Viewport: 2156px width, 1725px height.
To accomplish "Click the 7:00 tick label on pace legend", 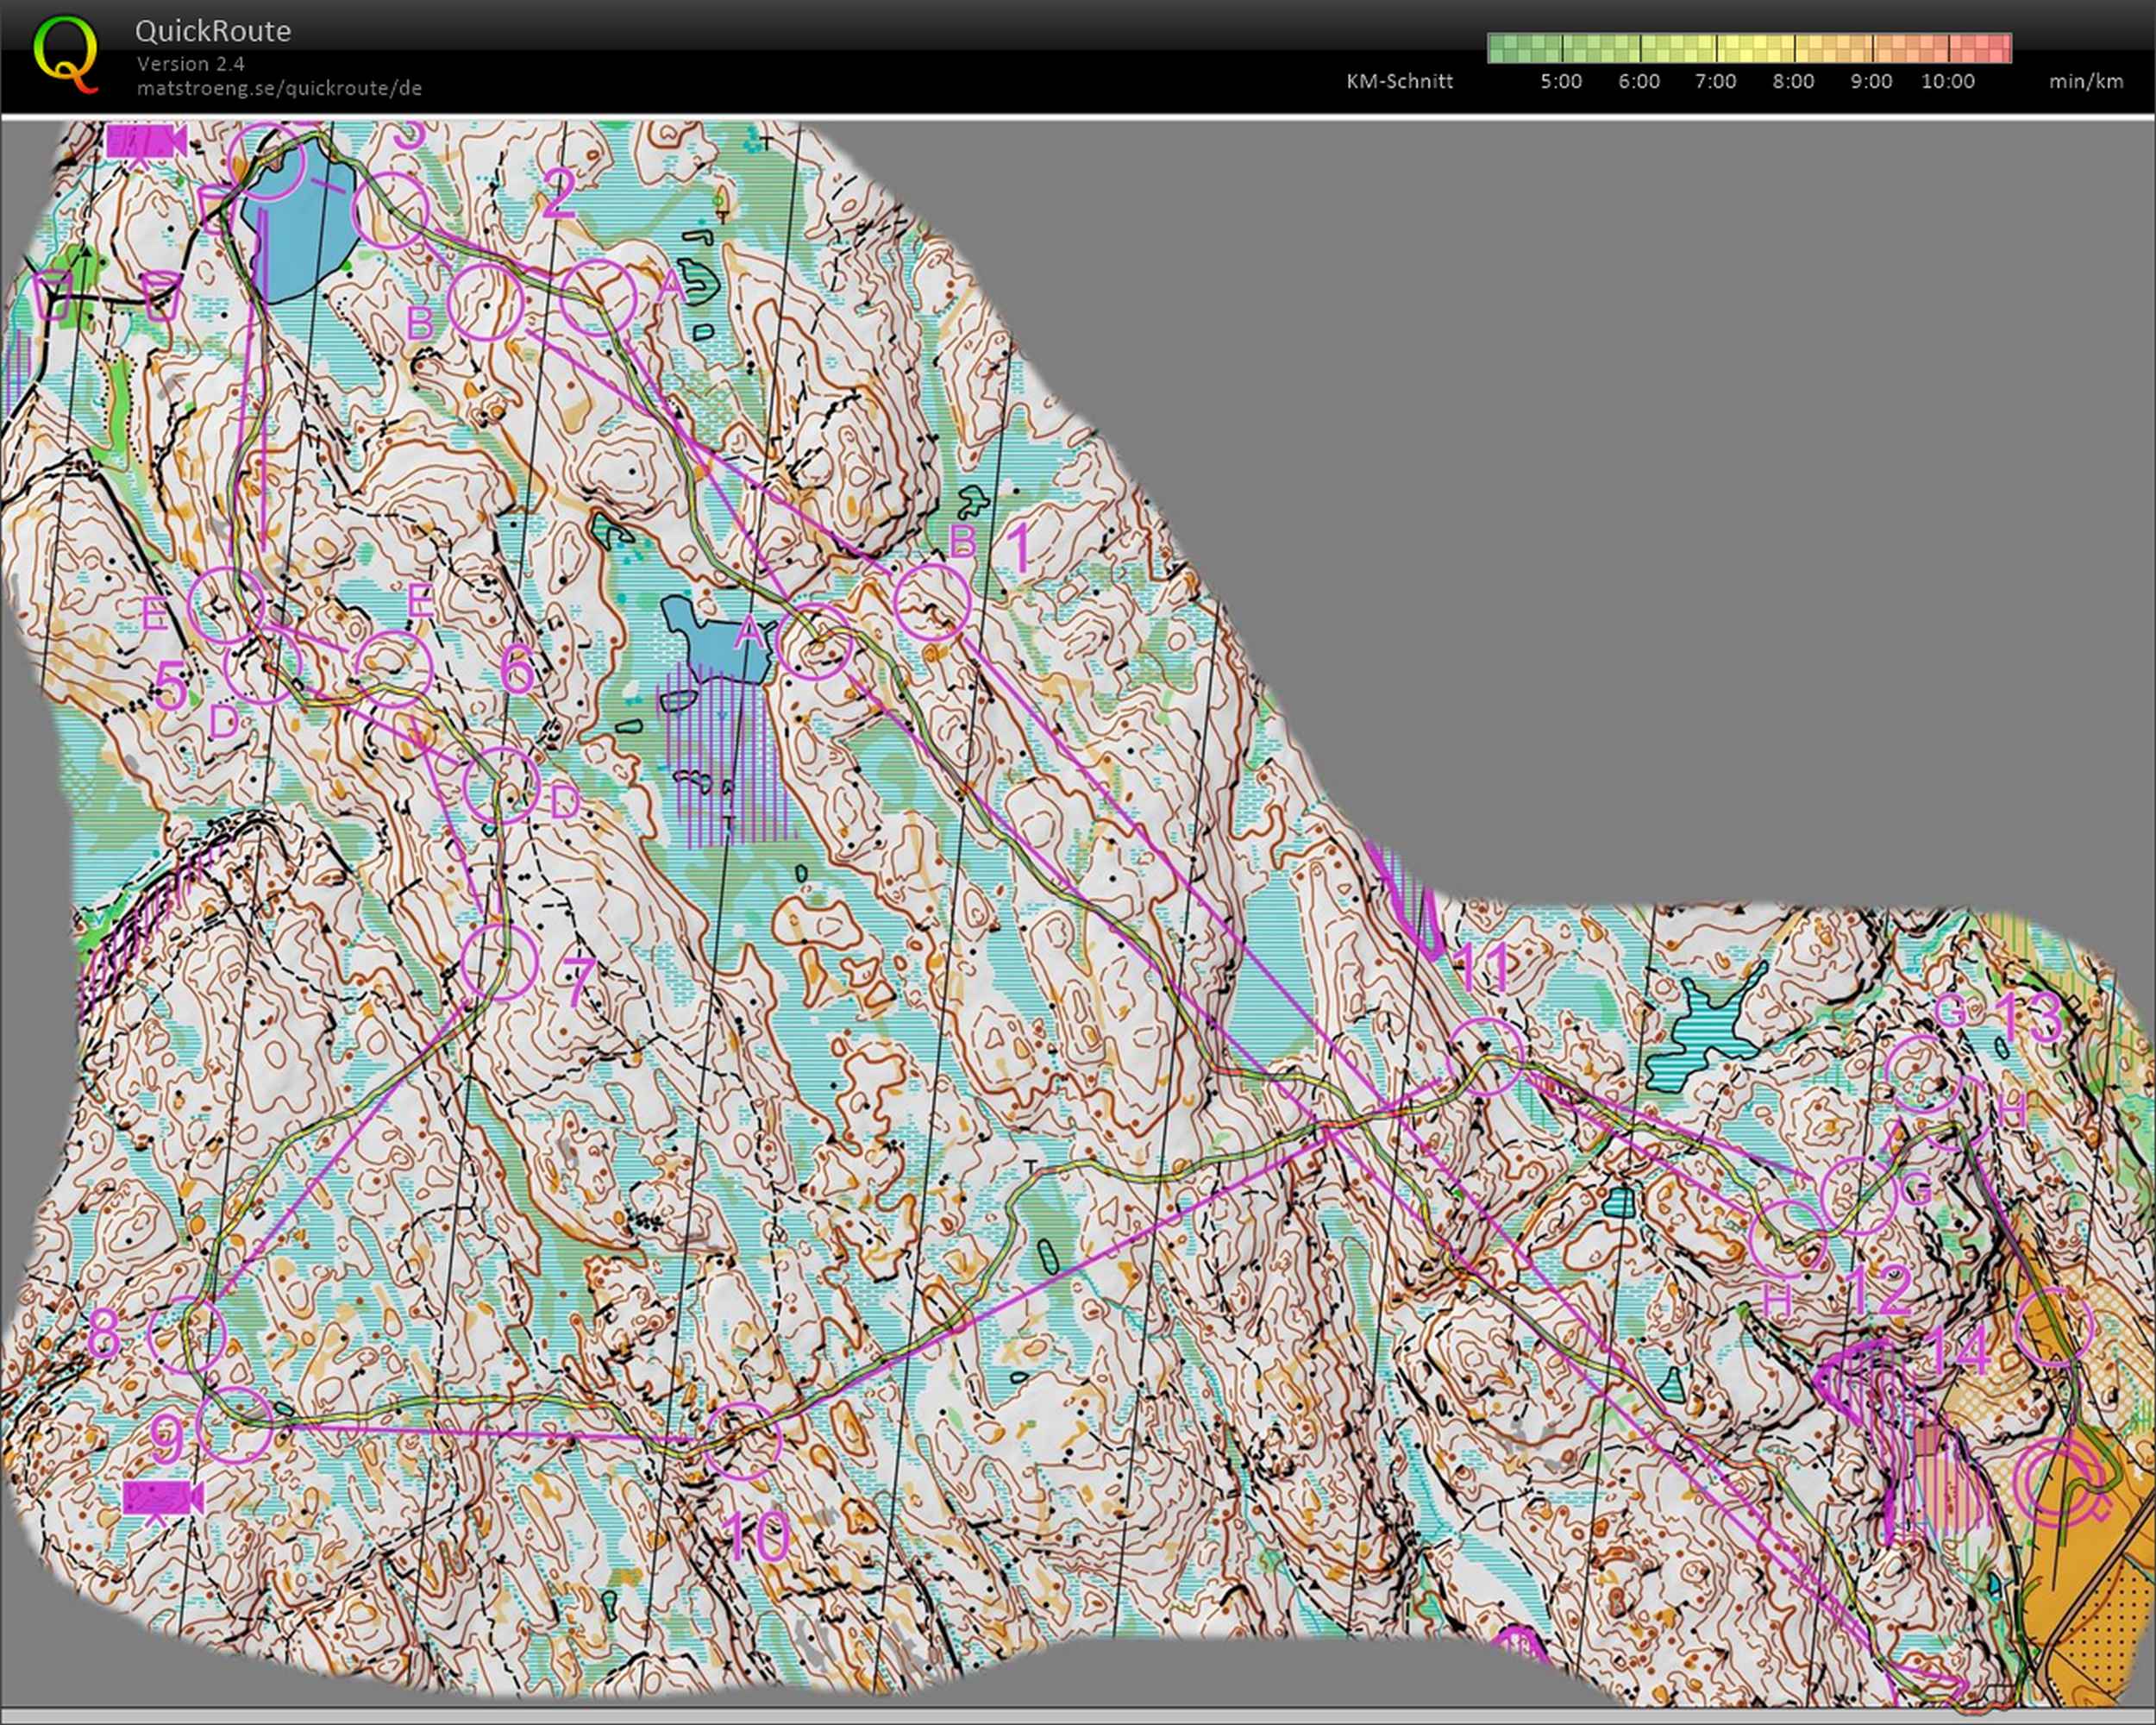I will 1715,82.
